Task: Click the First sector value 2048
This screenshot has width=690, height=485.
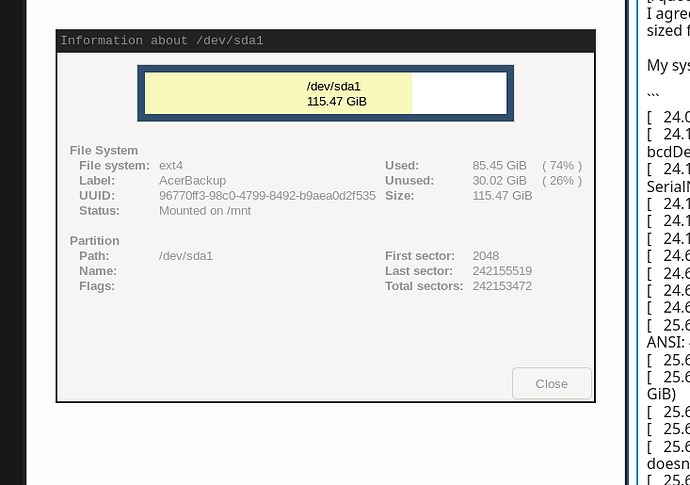Action: point(486,256)
